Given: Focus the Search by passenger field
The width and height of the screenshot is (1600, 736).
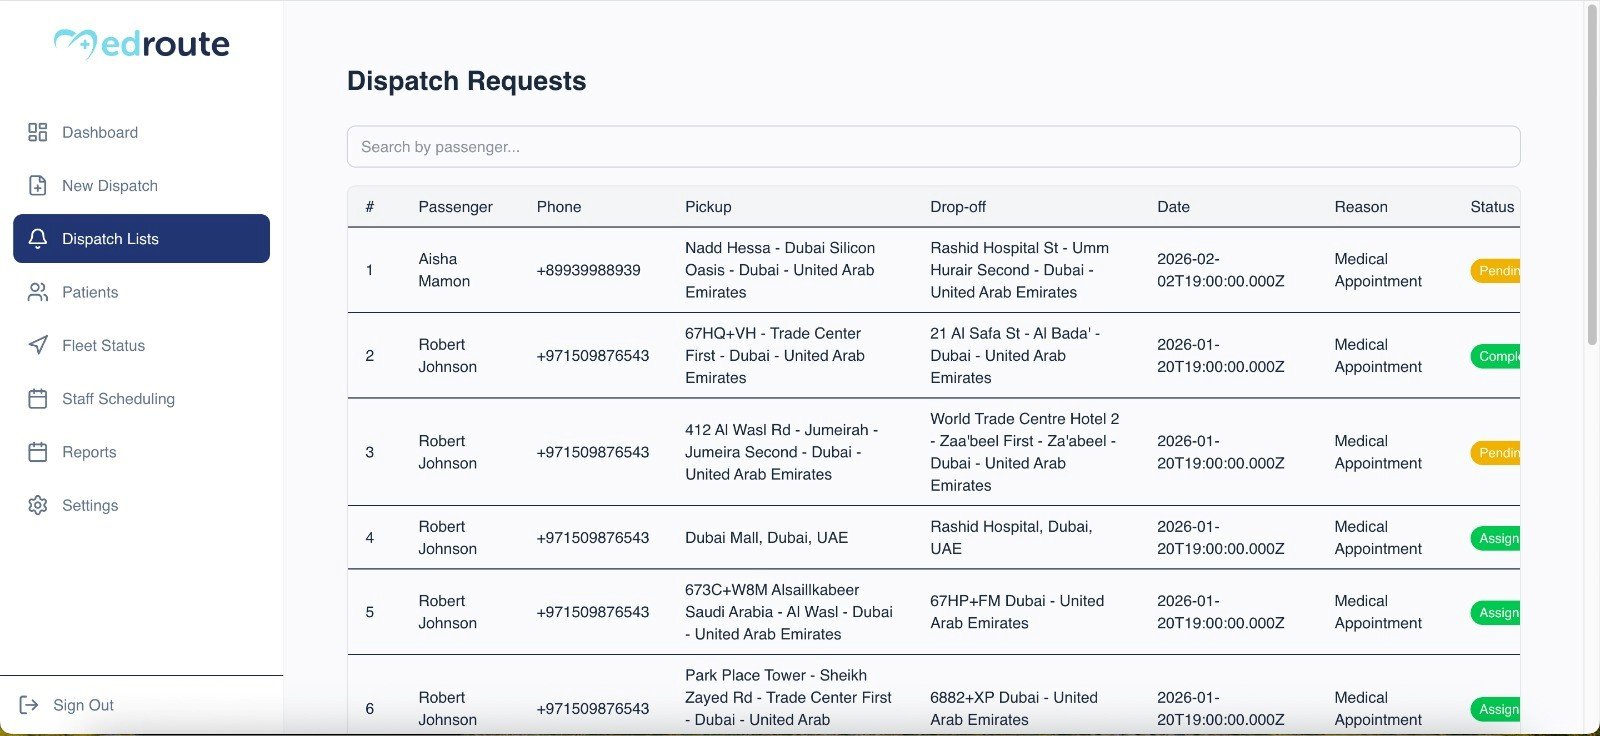Looking at the screenshot, I should coord(933,146).
